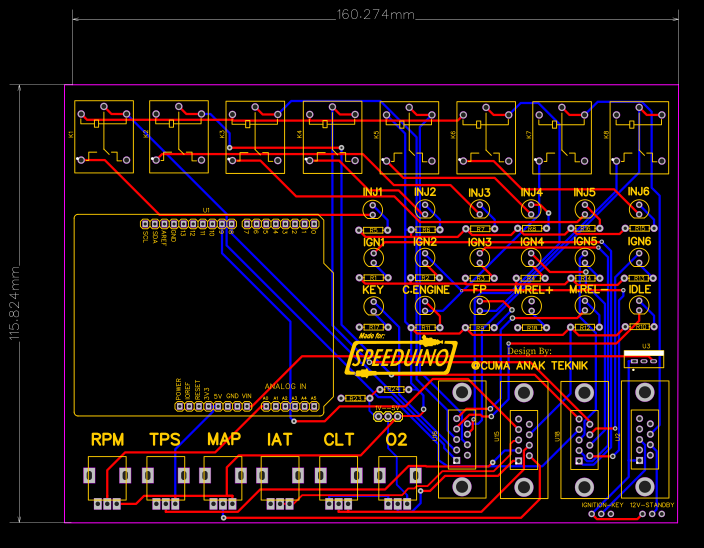Select relay K7 footprint
This screenshot has height=548, width=704.
click(x=562, y=138)
